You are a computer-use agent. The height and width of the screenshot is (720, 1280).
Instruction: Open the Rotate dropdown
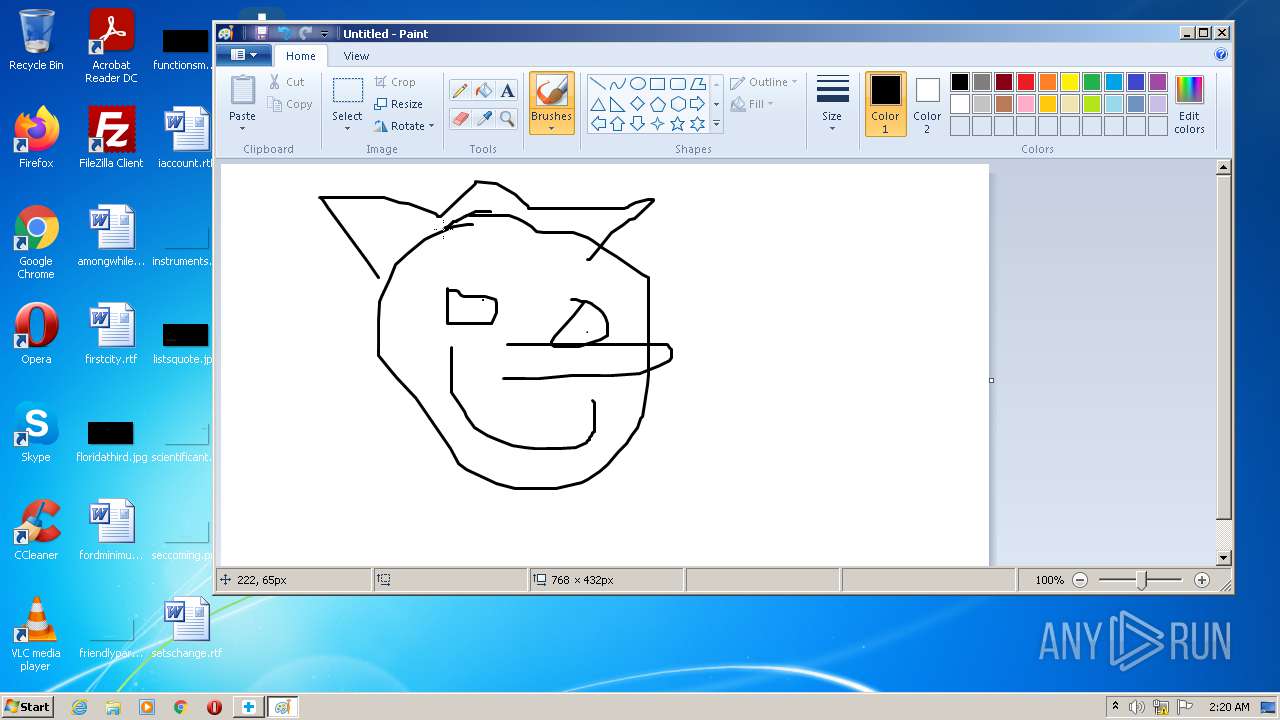pyautogui.click(x=405, y=126)
